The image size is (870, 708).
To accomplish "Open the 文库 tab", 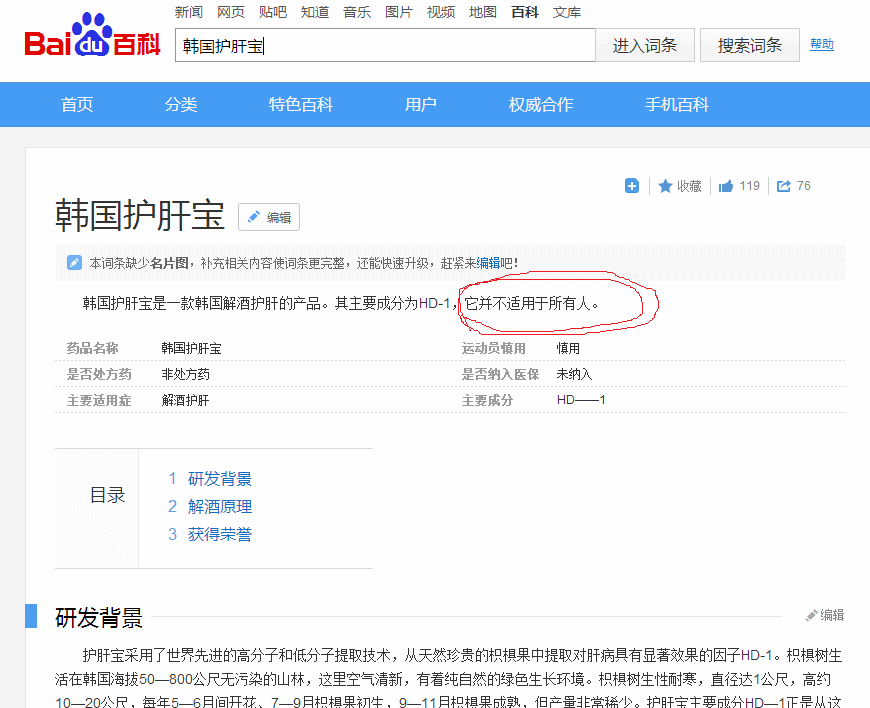I will [567, 12].
